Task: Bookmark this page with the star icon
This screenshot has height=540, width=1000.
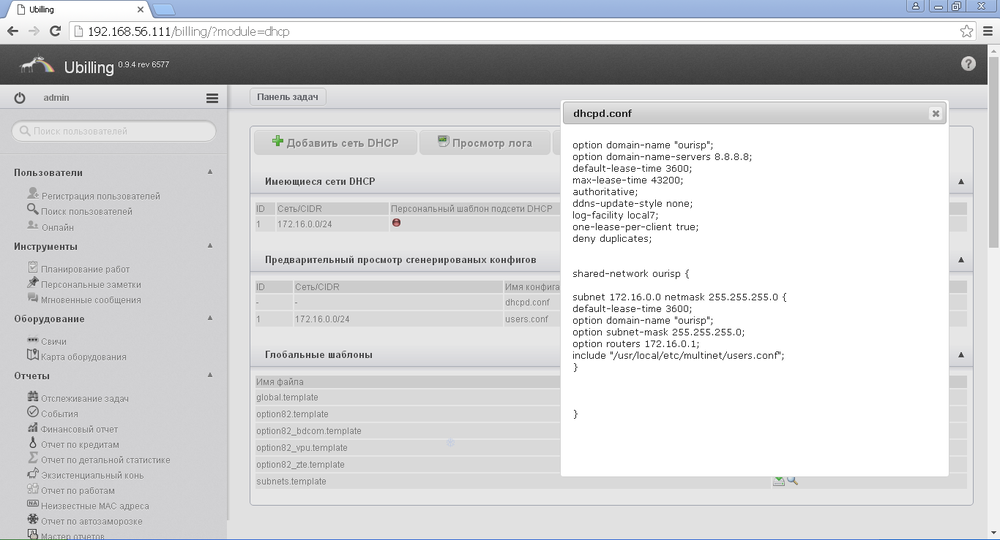Action: click(966, 31)
